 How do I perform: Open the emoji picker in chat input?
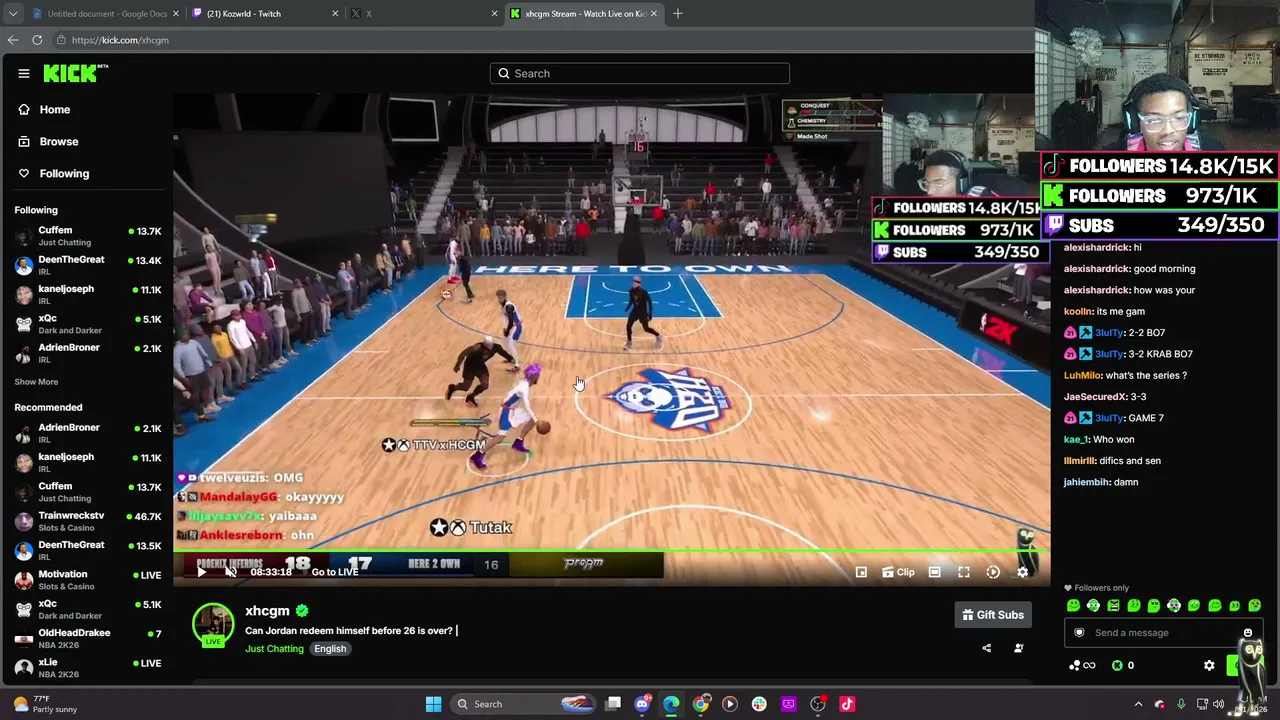coord(1248,632)
